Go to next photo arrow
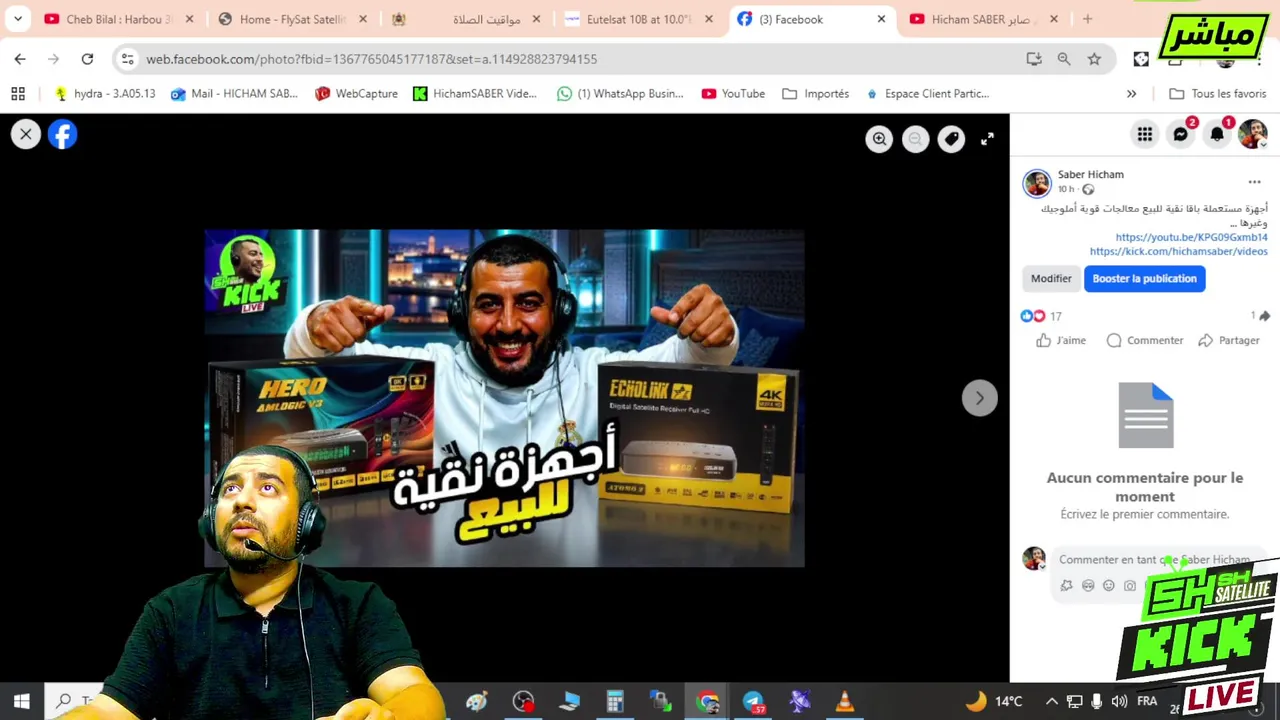This screenshot has height=720, width=1280. (x=979, y=398)
